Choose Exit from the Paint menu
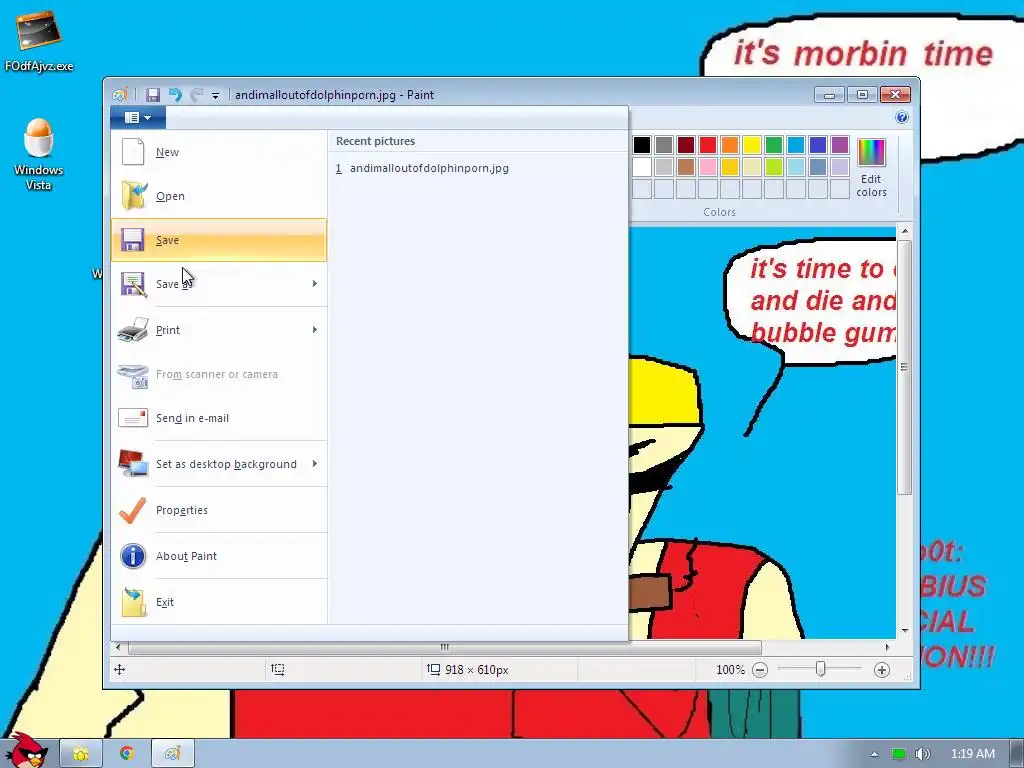1024x768 pixels. click(219, 602)
